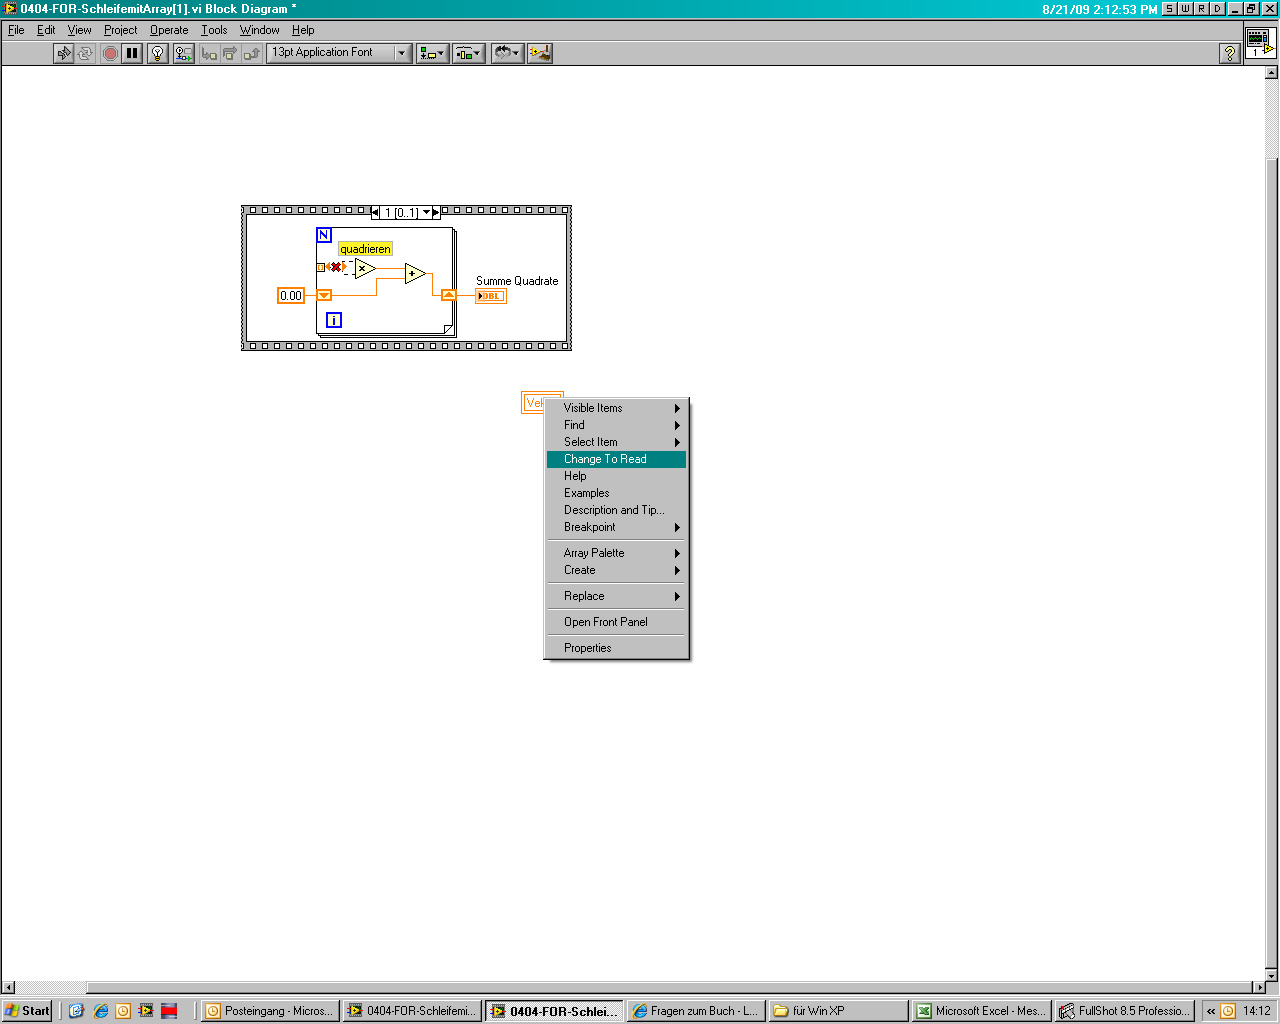Expand the Find submenu
The height and width of the screenshot is (1024, 1280).
(616, 425)
